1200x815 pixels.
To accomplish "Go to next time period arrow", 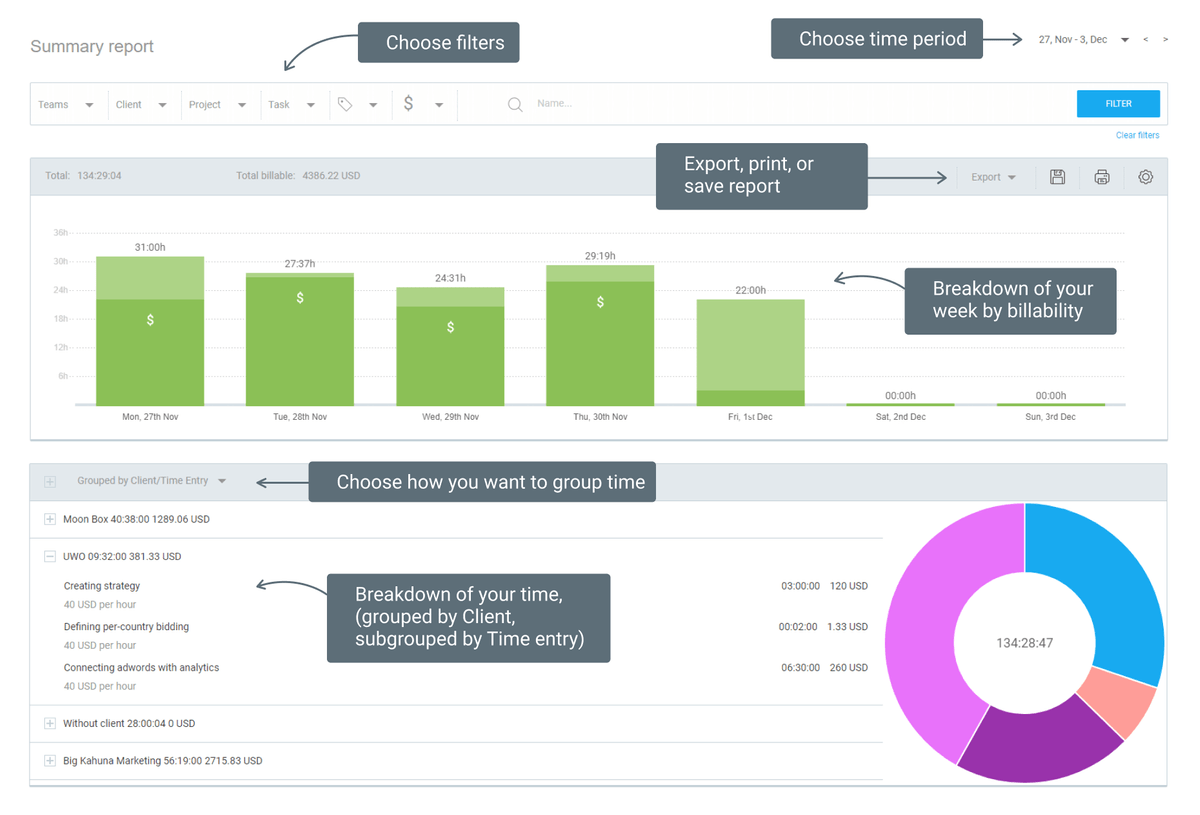I will 1166,40.
